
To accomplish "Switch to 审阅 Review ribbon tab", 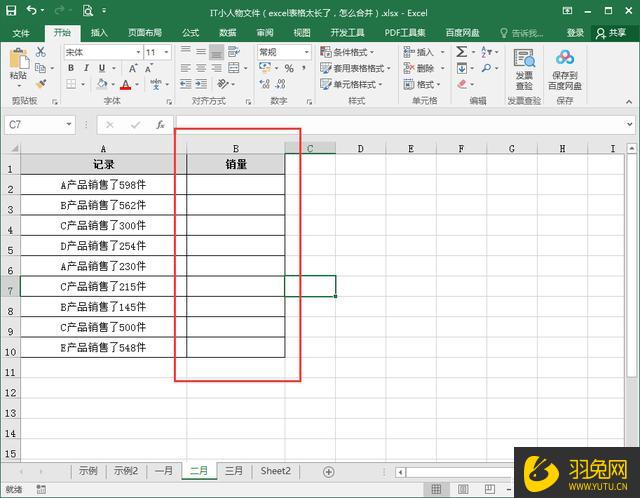I will 265,33.
